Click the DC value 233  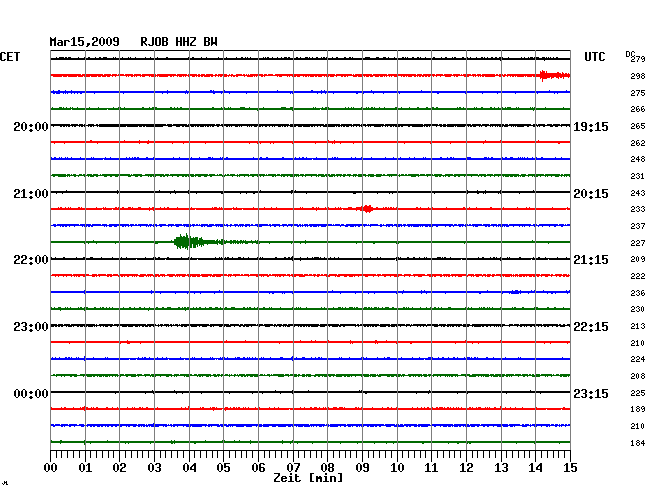(x=638, y=209)
